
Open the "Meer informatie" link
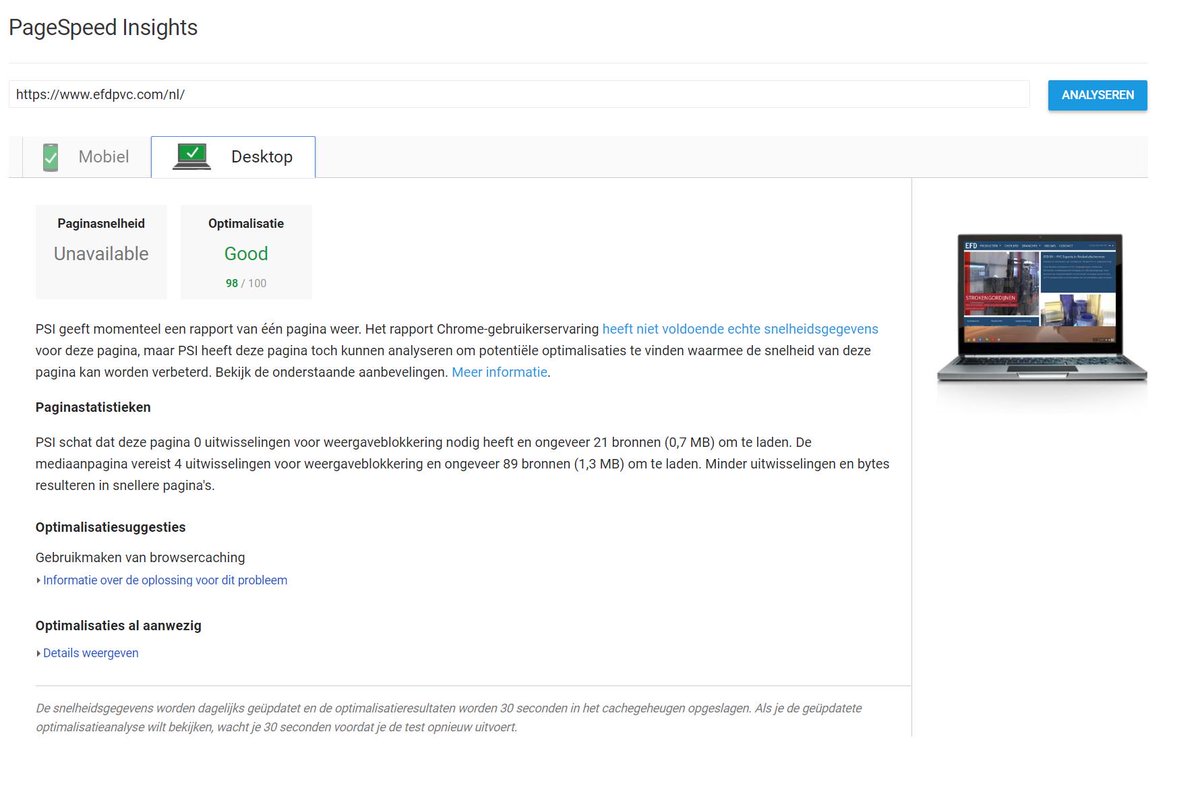click(x=497, y=371)
